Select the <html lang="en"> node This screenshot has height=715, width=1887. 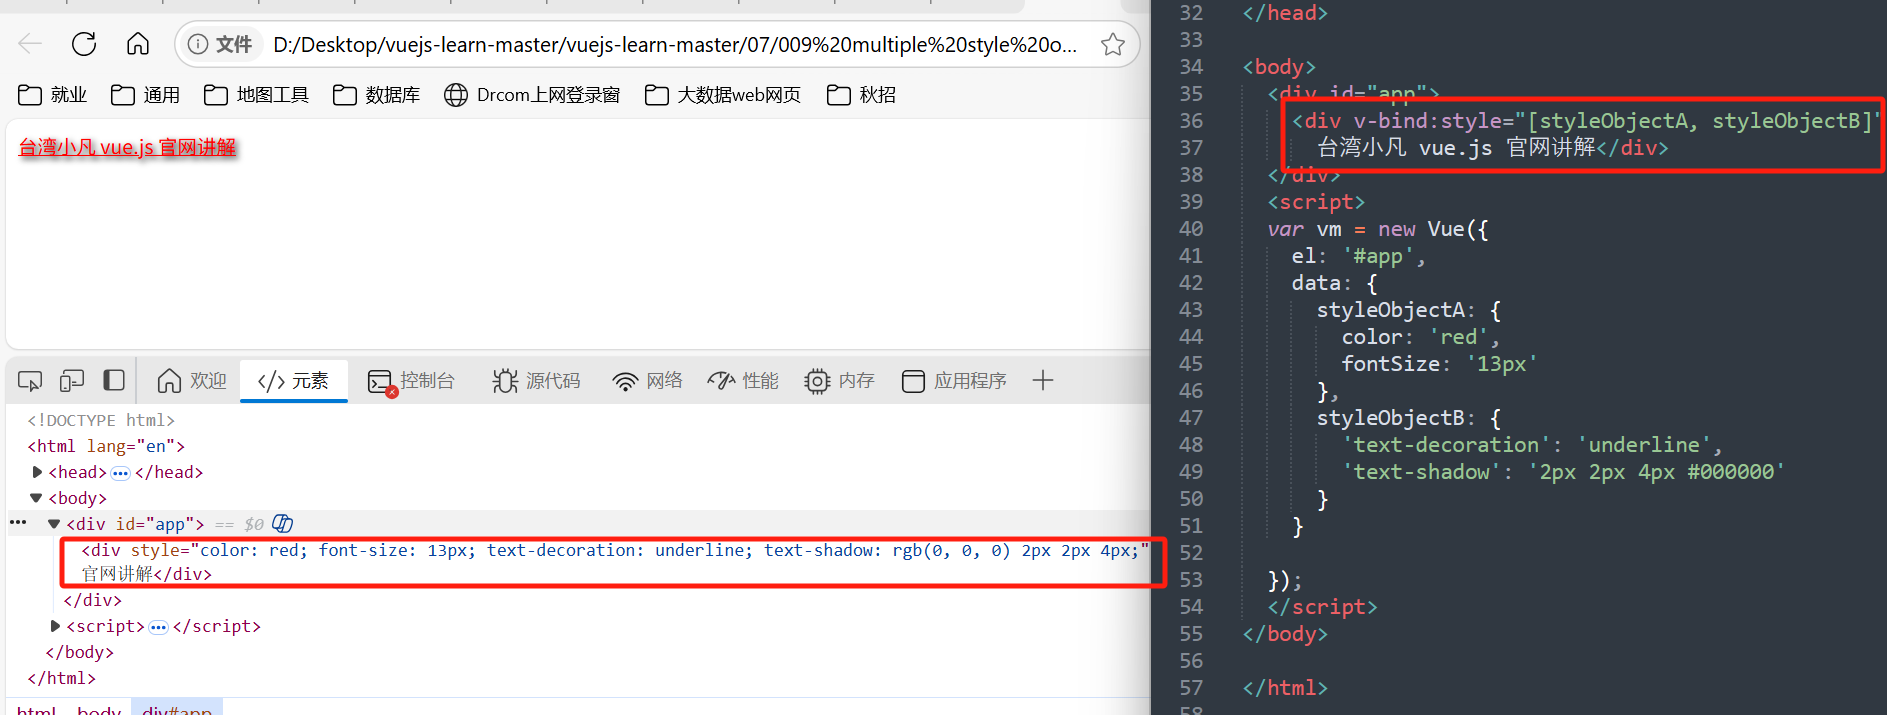click(106, 446)
